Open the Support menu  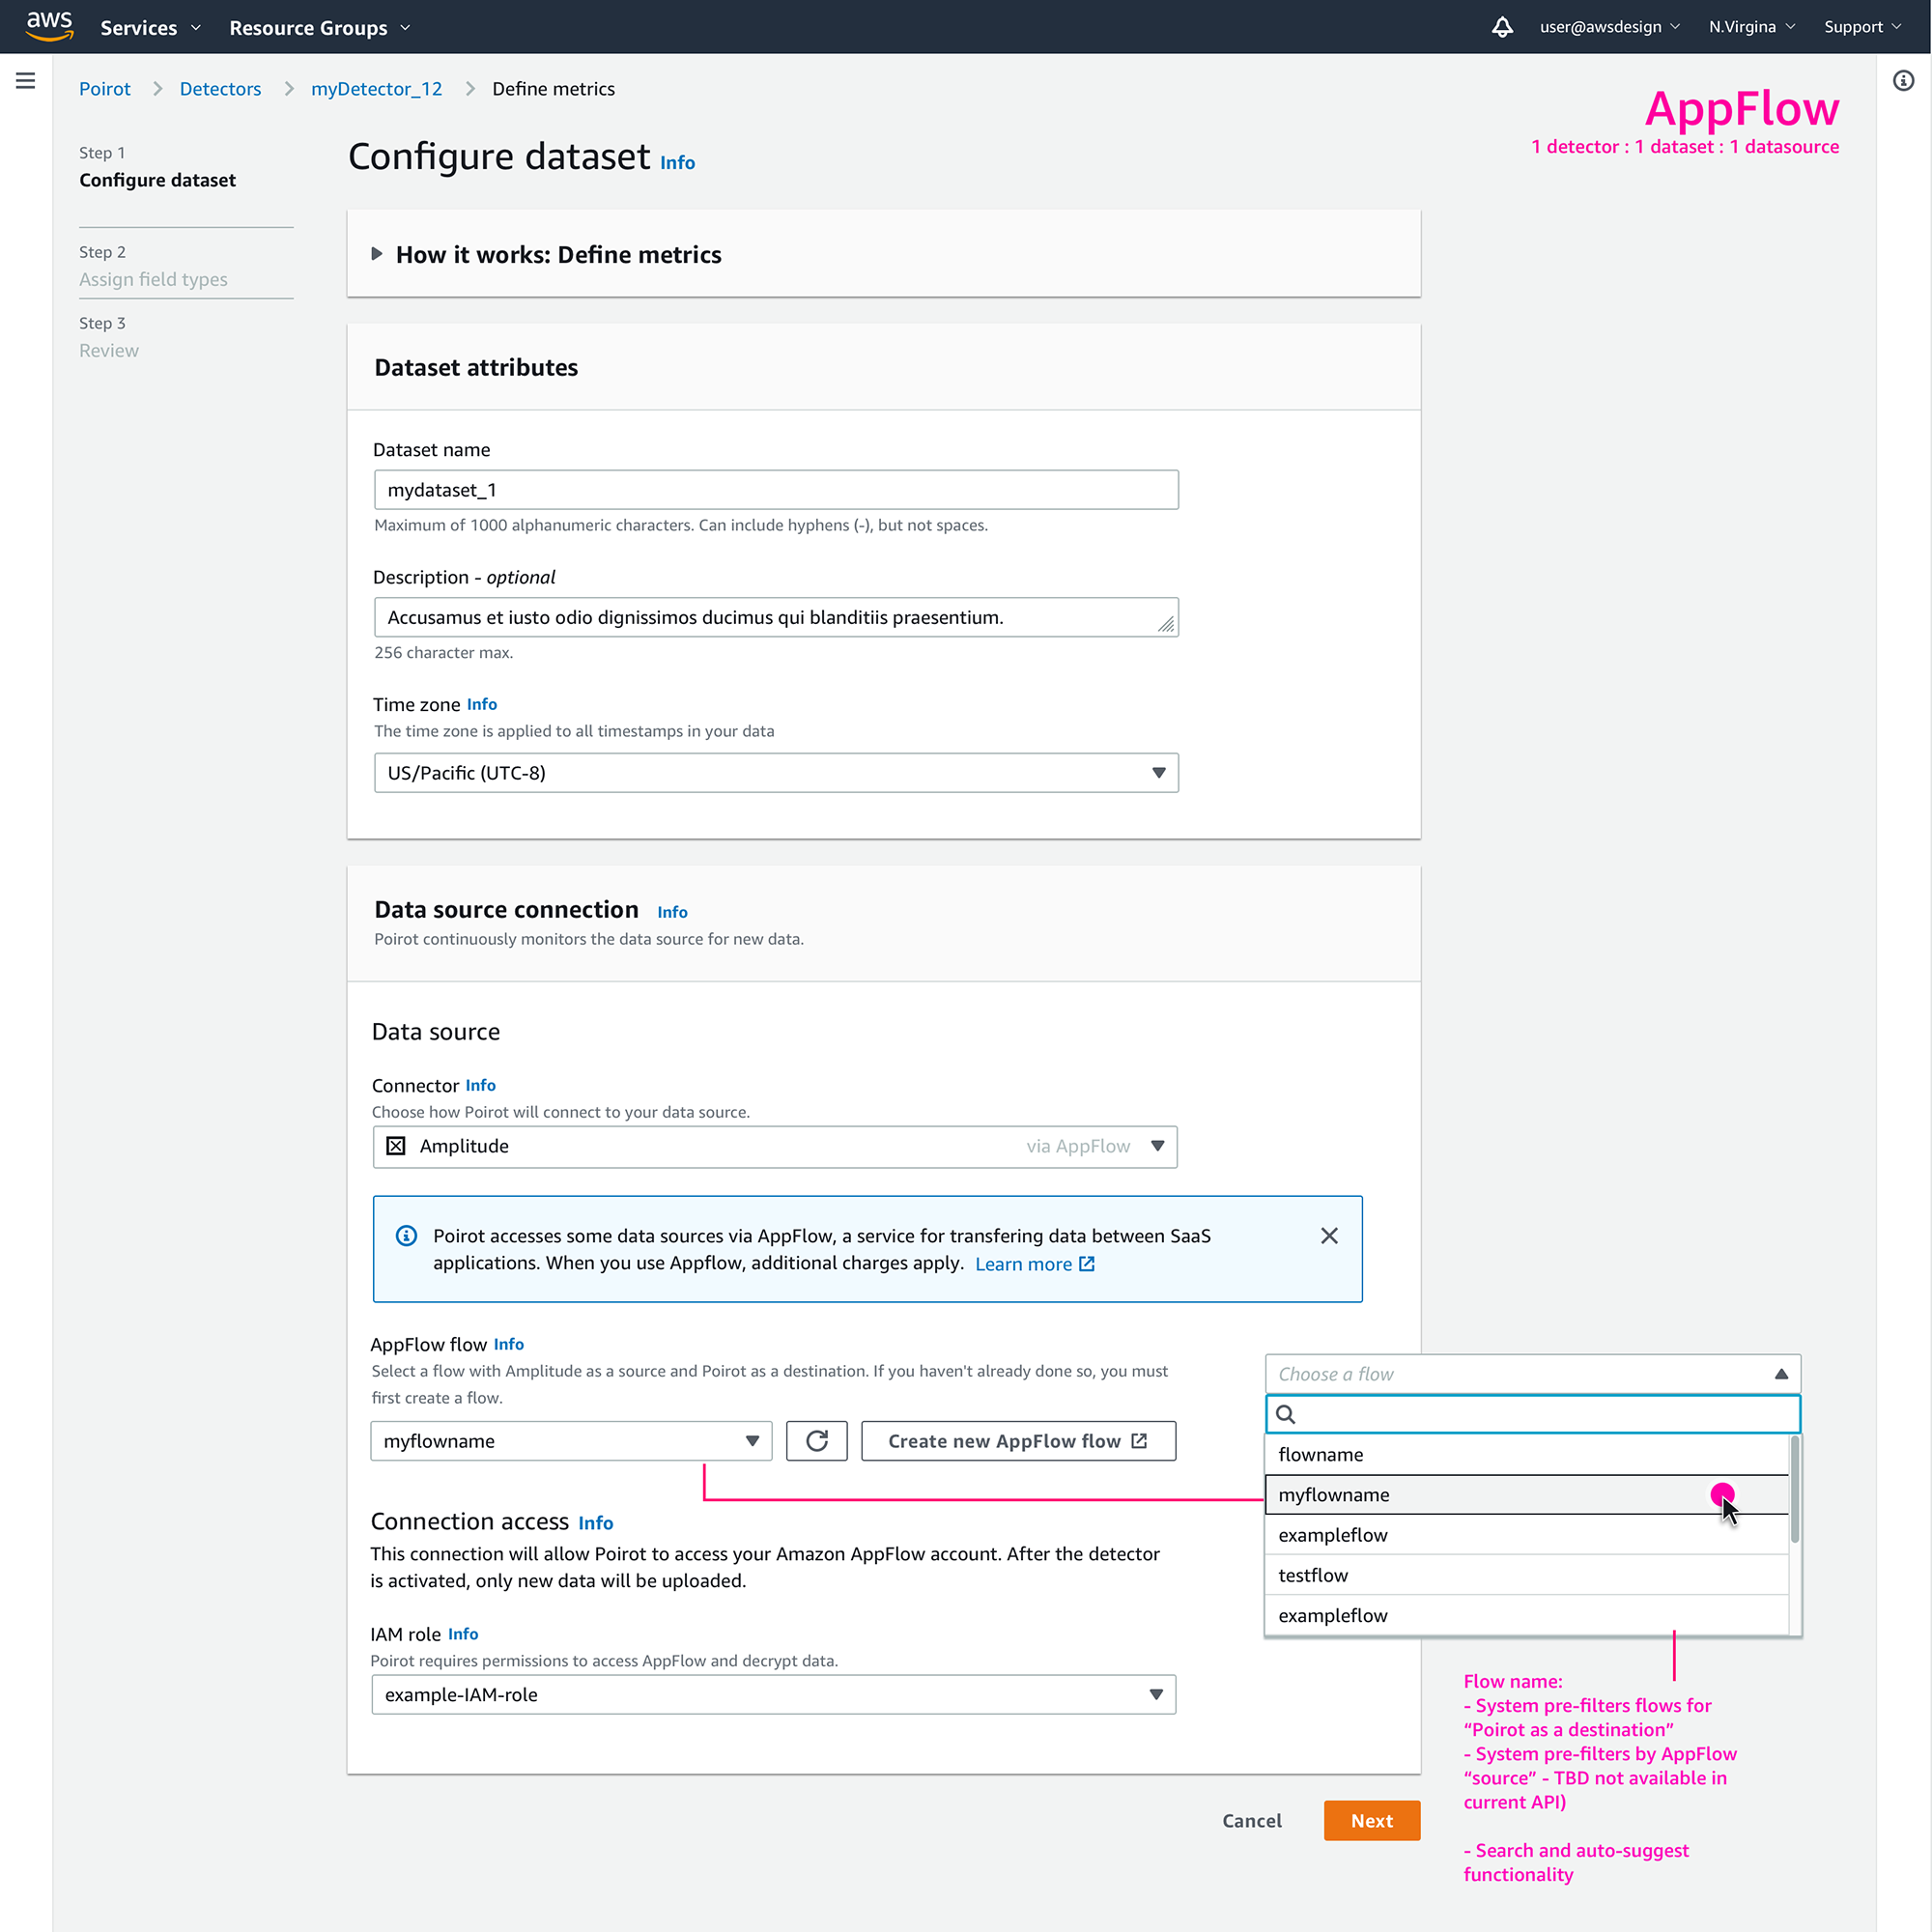pyautogui.click(x=1863, y=27)
